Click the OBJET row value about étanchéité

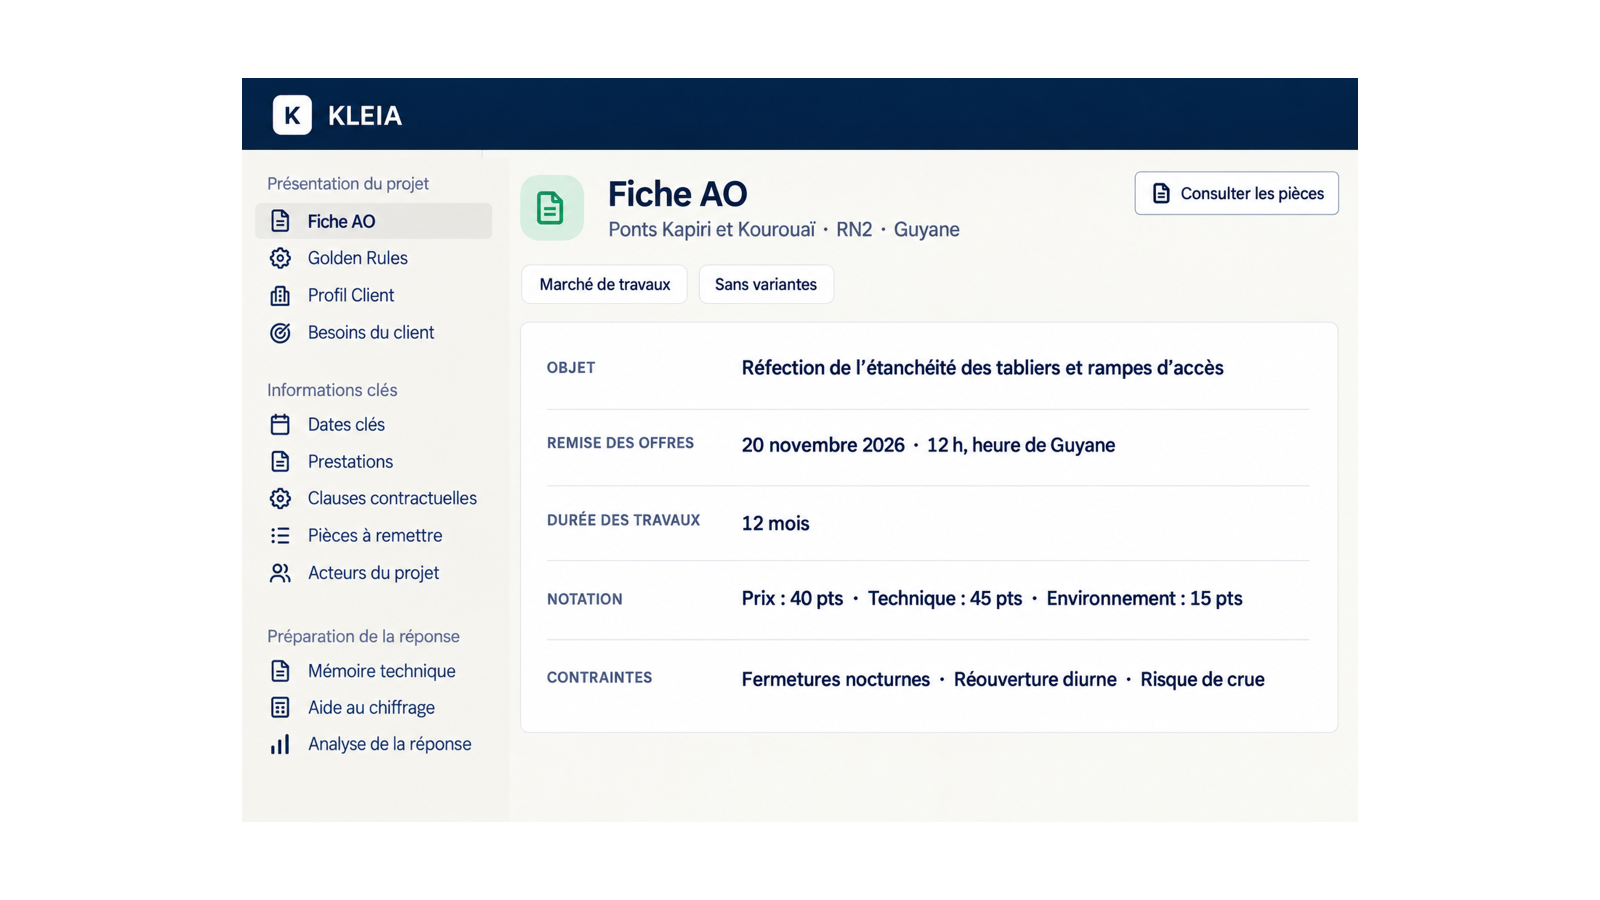coord(982,368)
